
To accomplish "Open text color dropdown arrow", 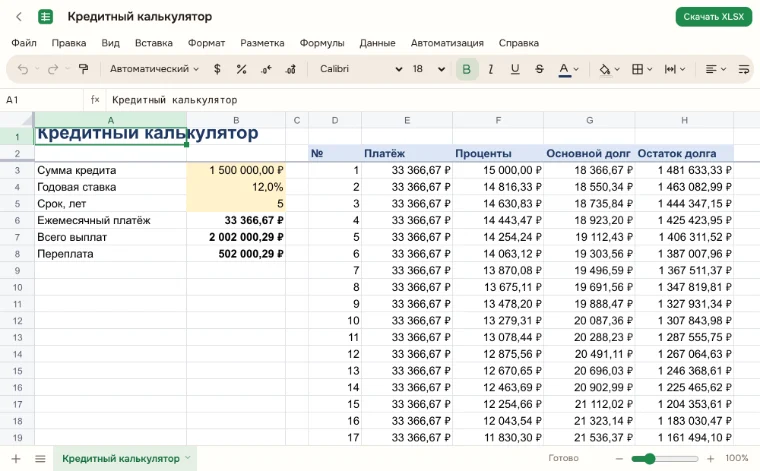I will click(576, 69).
